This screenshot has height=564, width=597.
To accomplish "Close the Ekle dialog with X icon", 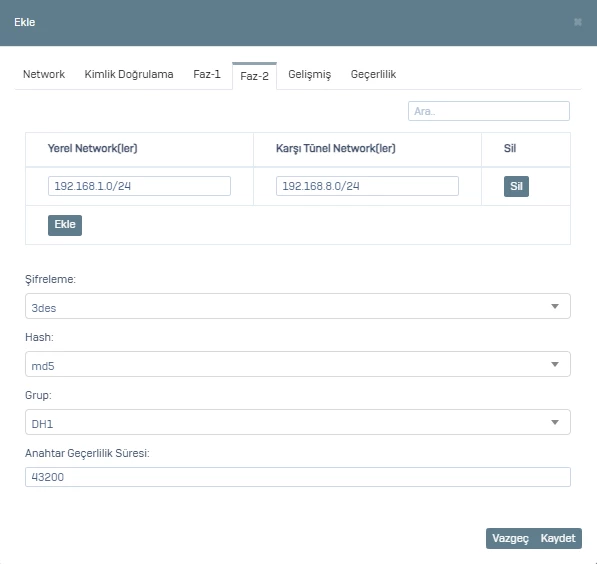I will [578, 22].
